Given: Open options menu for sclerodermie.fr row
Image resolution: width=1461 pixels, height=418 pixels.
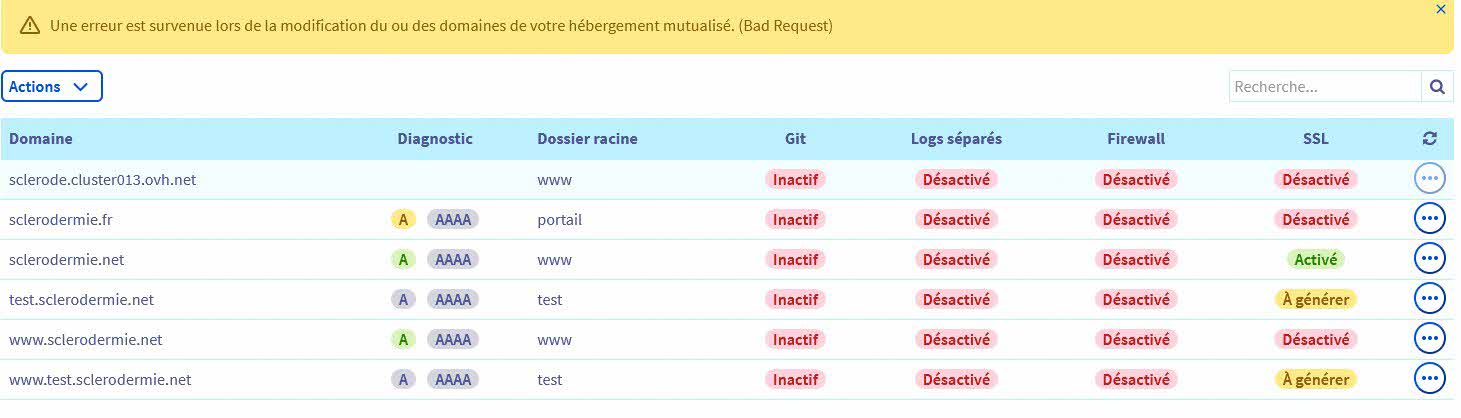Looking at the screenshot, I should point(1430,219).
